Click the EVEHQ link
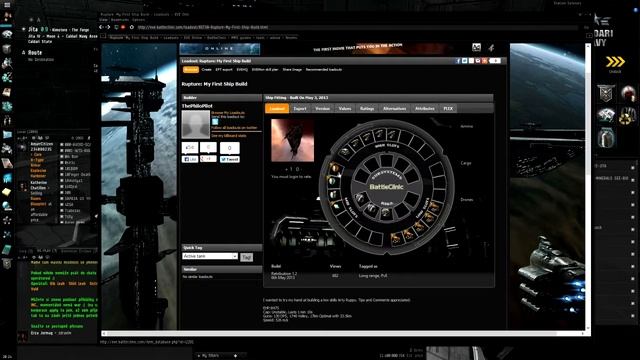640x360 pixels. (x=242, y=70)
